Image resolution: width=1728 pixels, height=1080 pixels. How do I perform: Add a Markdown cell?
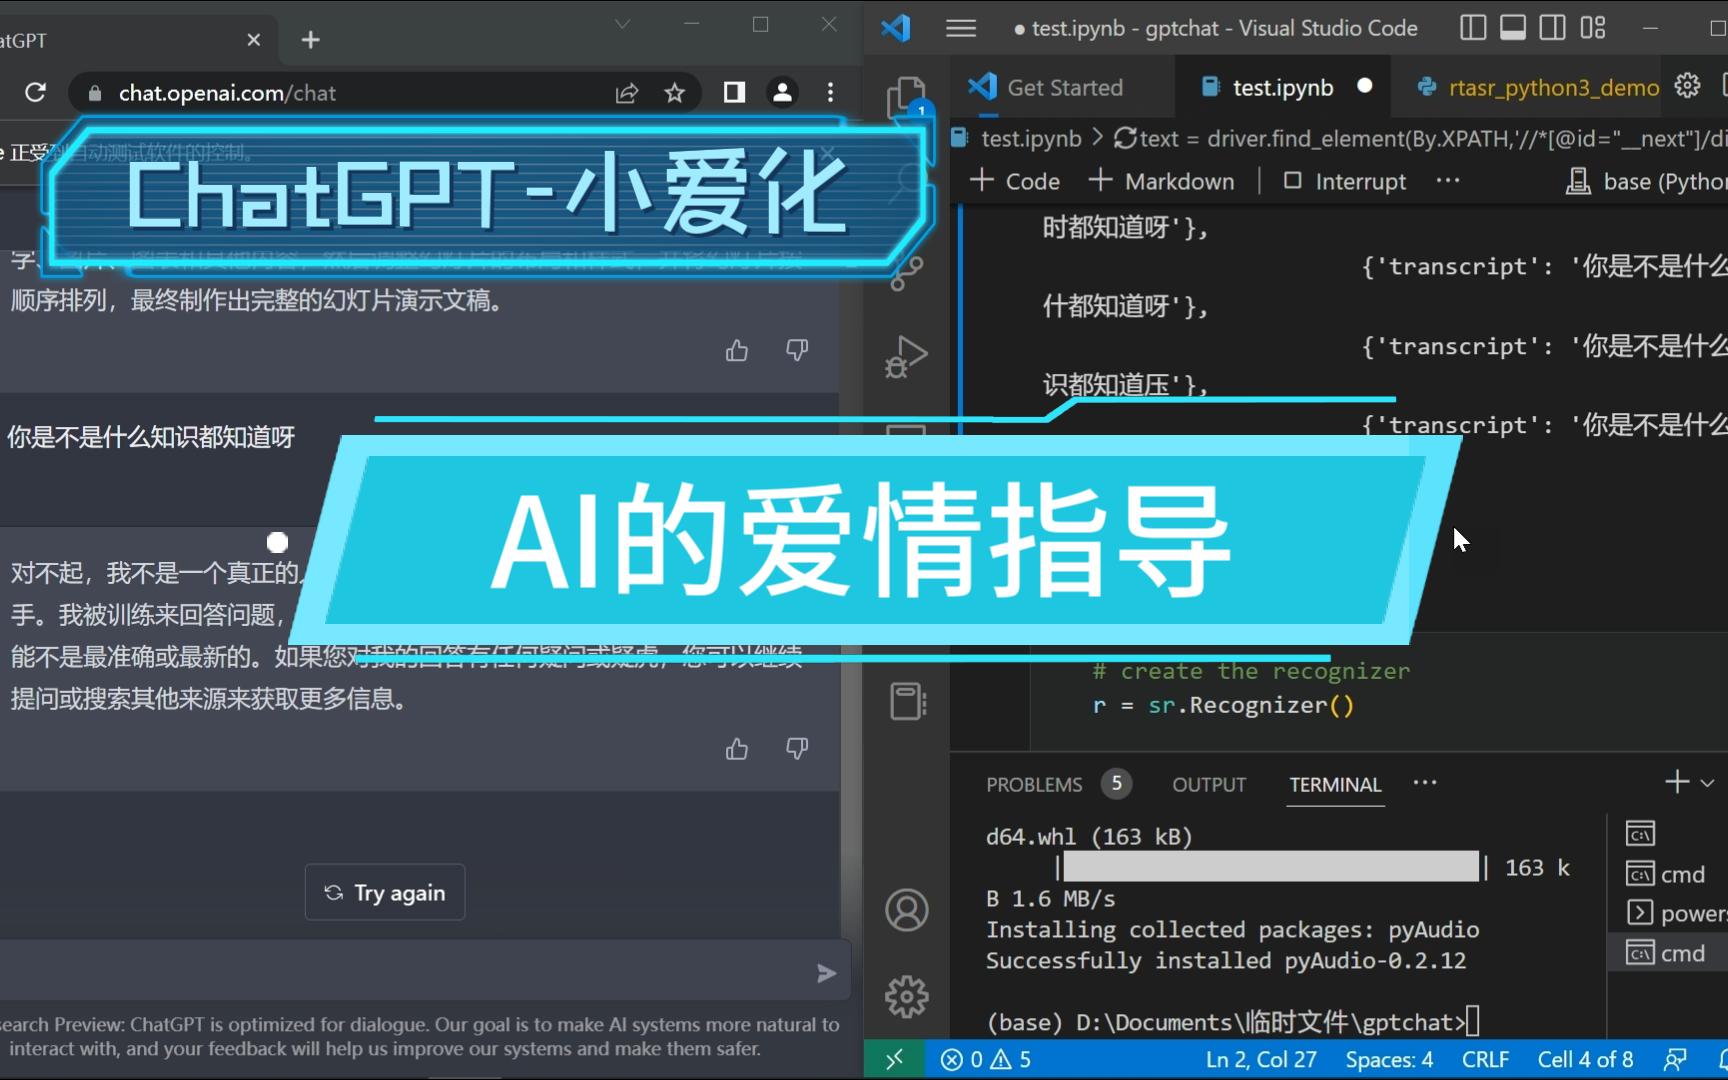(1162, 181)
